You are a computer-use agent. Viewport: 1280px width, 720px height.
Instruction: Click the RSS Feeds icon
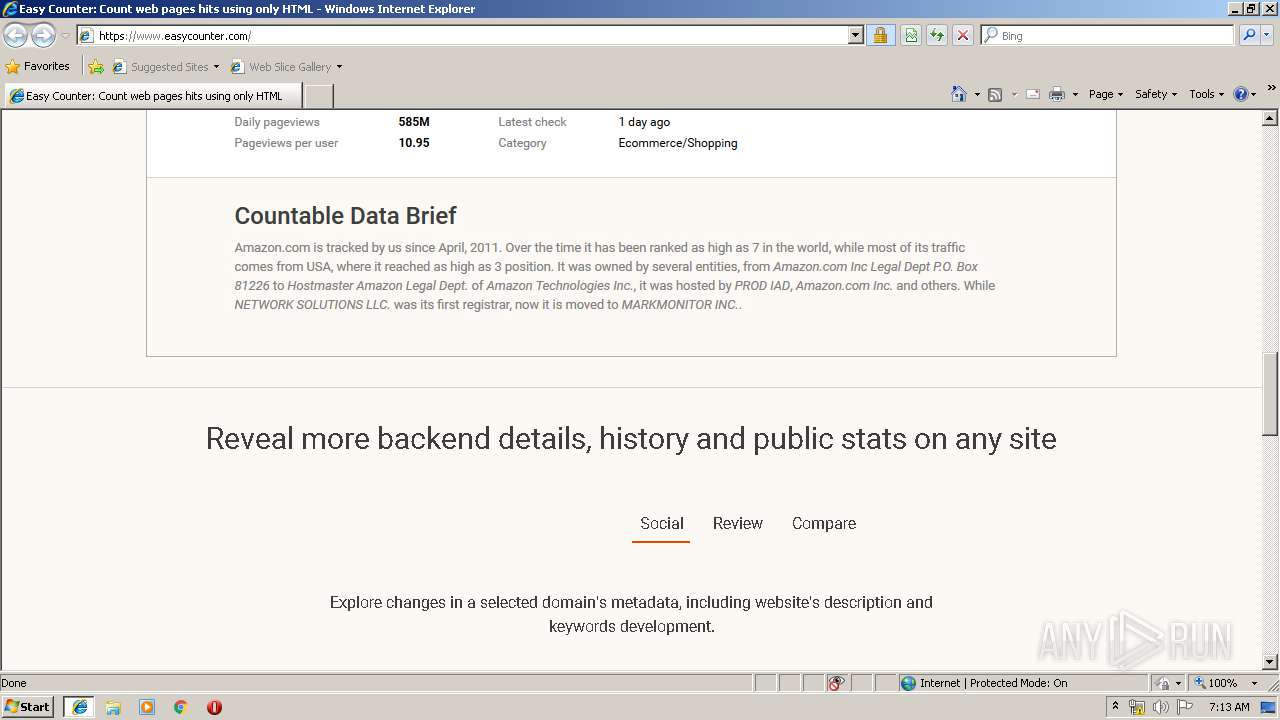click(995, 94)
